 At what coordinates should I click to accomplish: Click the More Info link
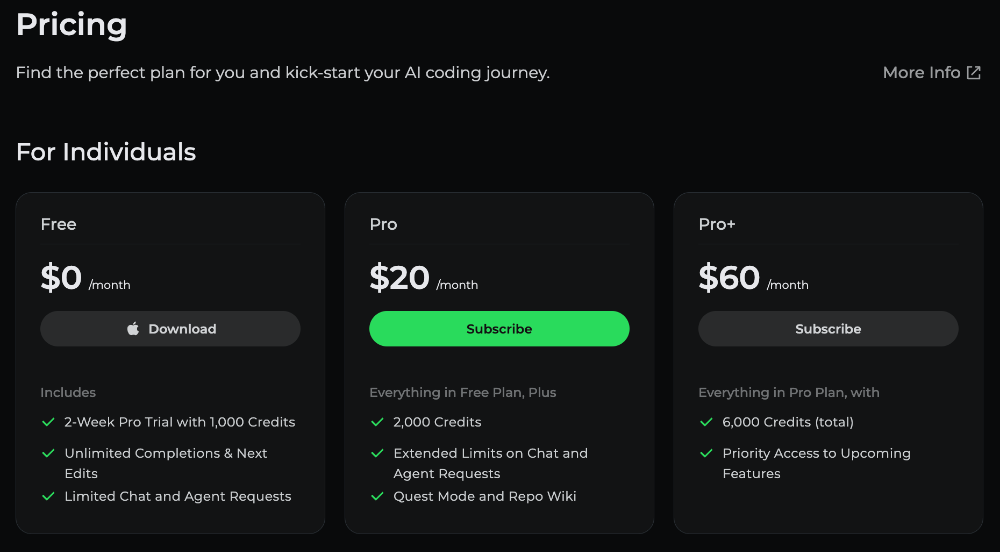pyautogui.click(x=921, y=73)
